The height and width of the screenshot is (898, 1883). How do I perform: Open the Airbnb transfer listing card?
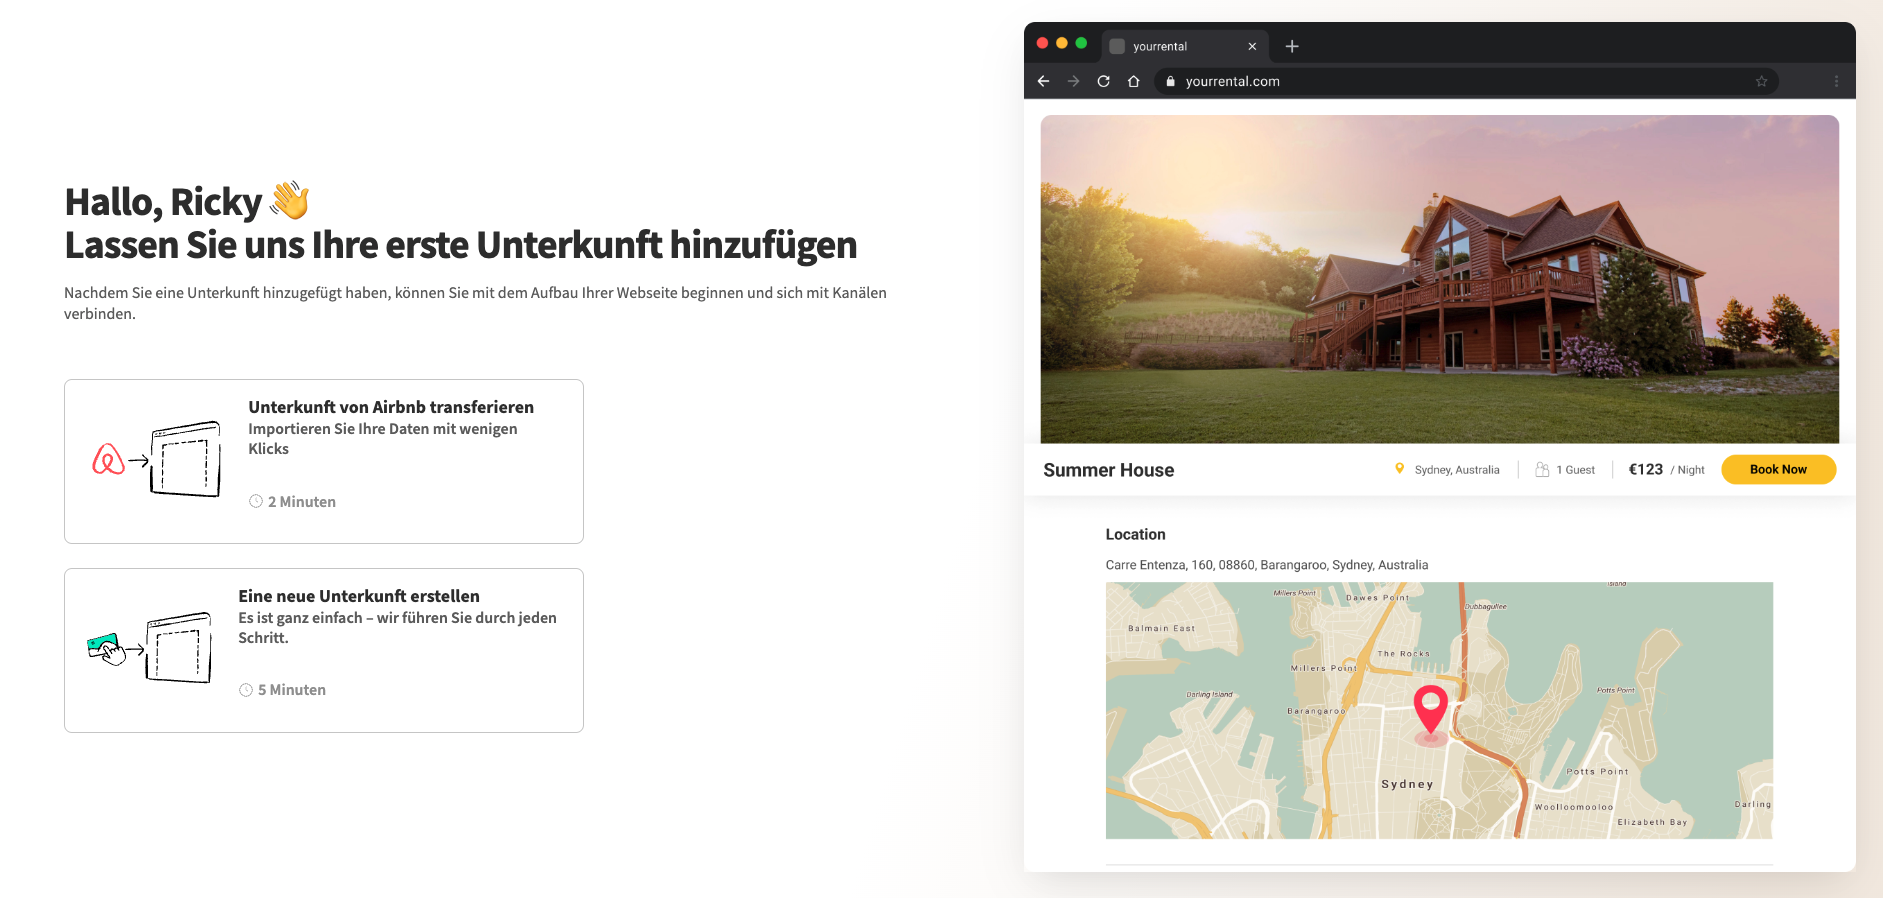coord(324,461)
